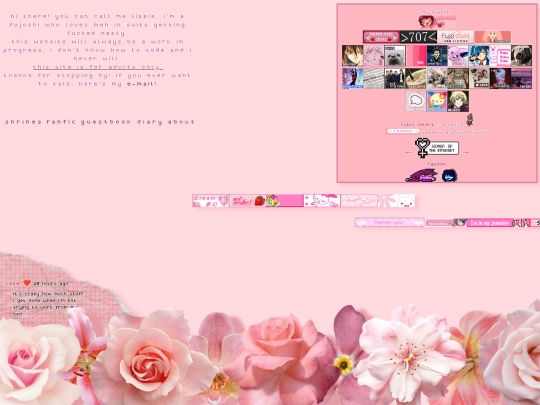Open the >707< banner button

[x=418, y=37]
